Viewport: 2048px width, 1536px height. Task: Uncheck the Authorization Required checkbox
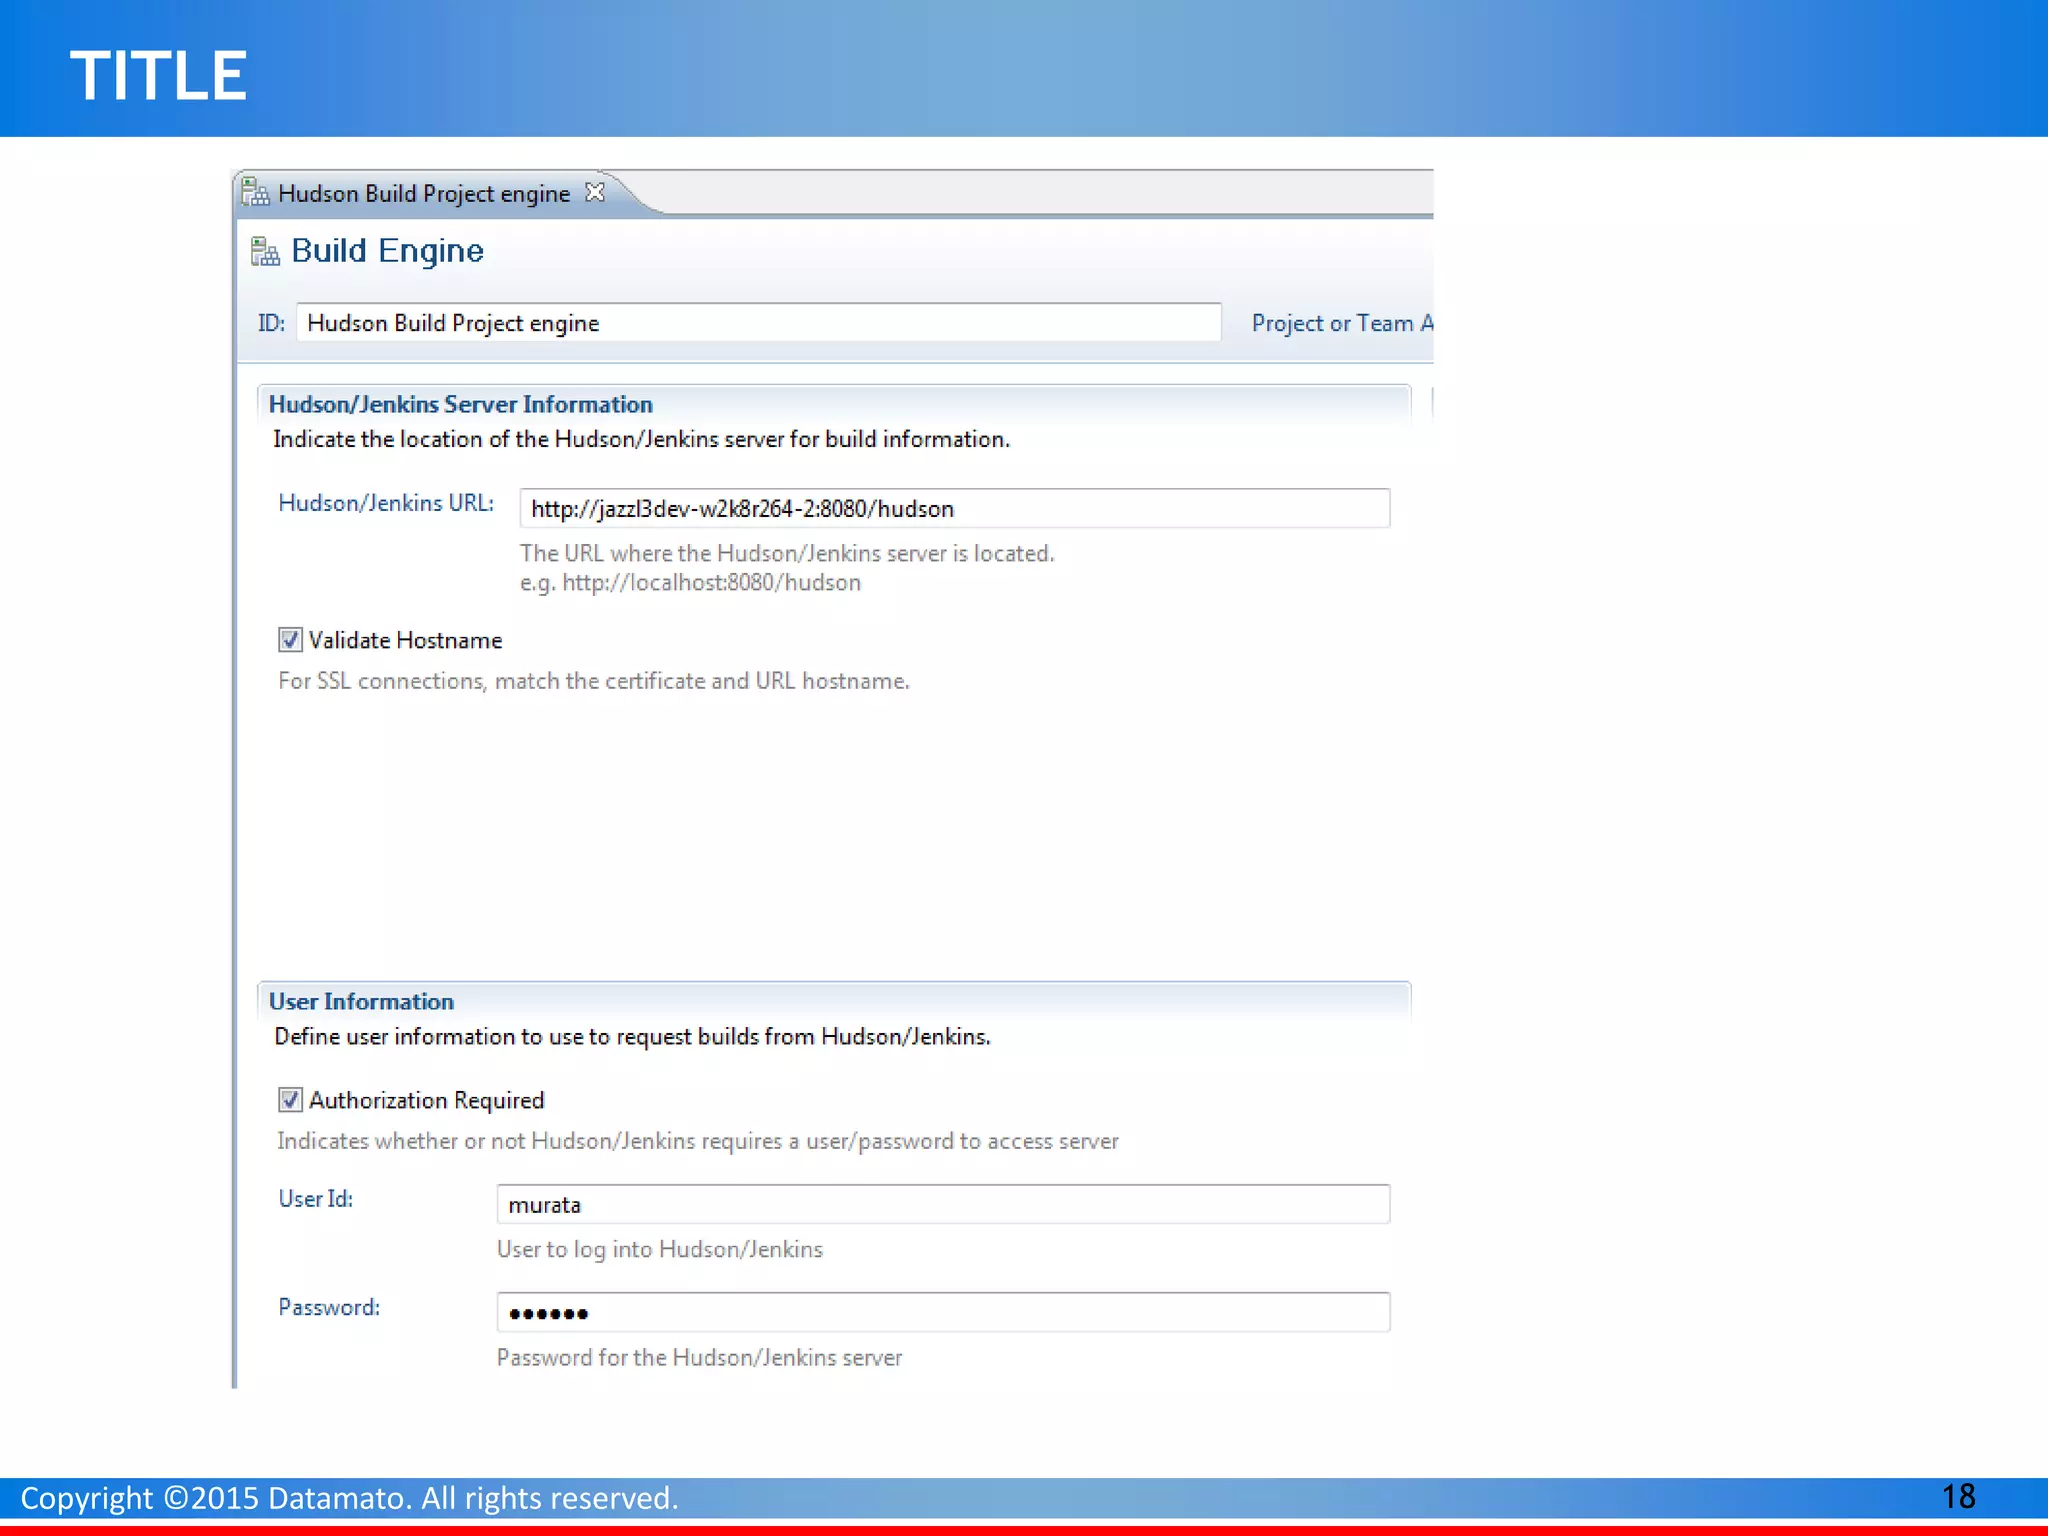(290, 1100)
